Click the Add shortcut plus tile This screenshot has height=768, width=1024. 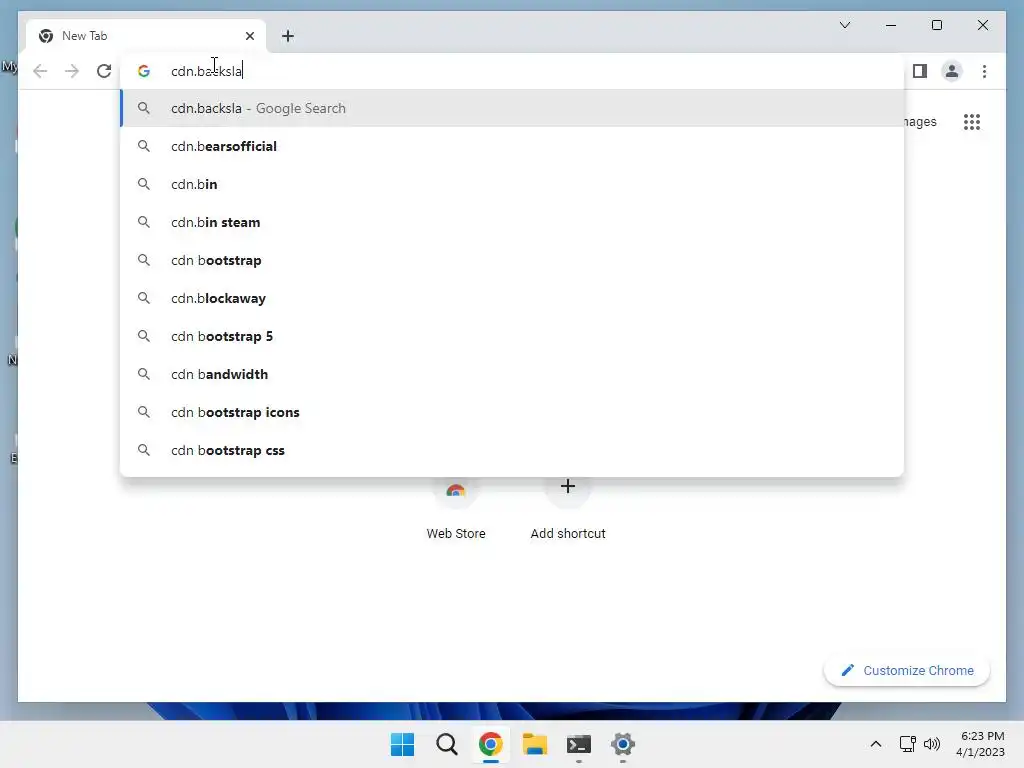click(568, 511)
